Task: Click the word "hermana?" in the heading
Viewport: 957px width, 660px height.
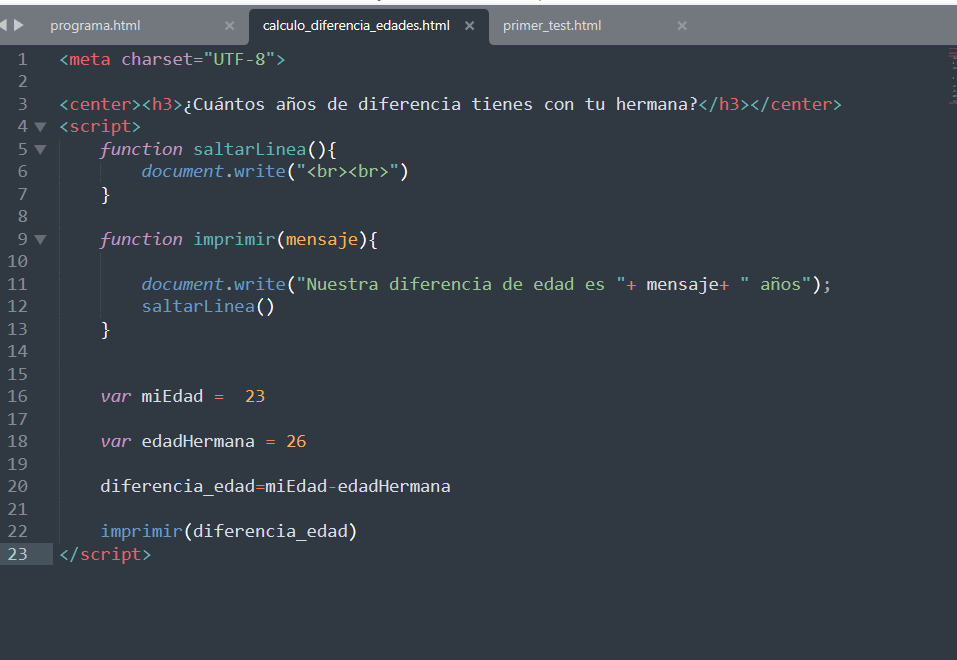Action: pyautogui.click(x=656, y=104)
